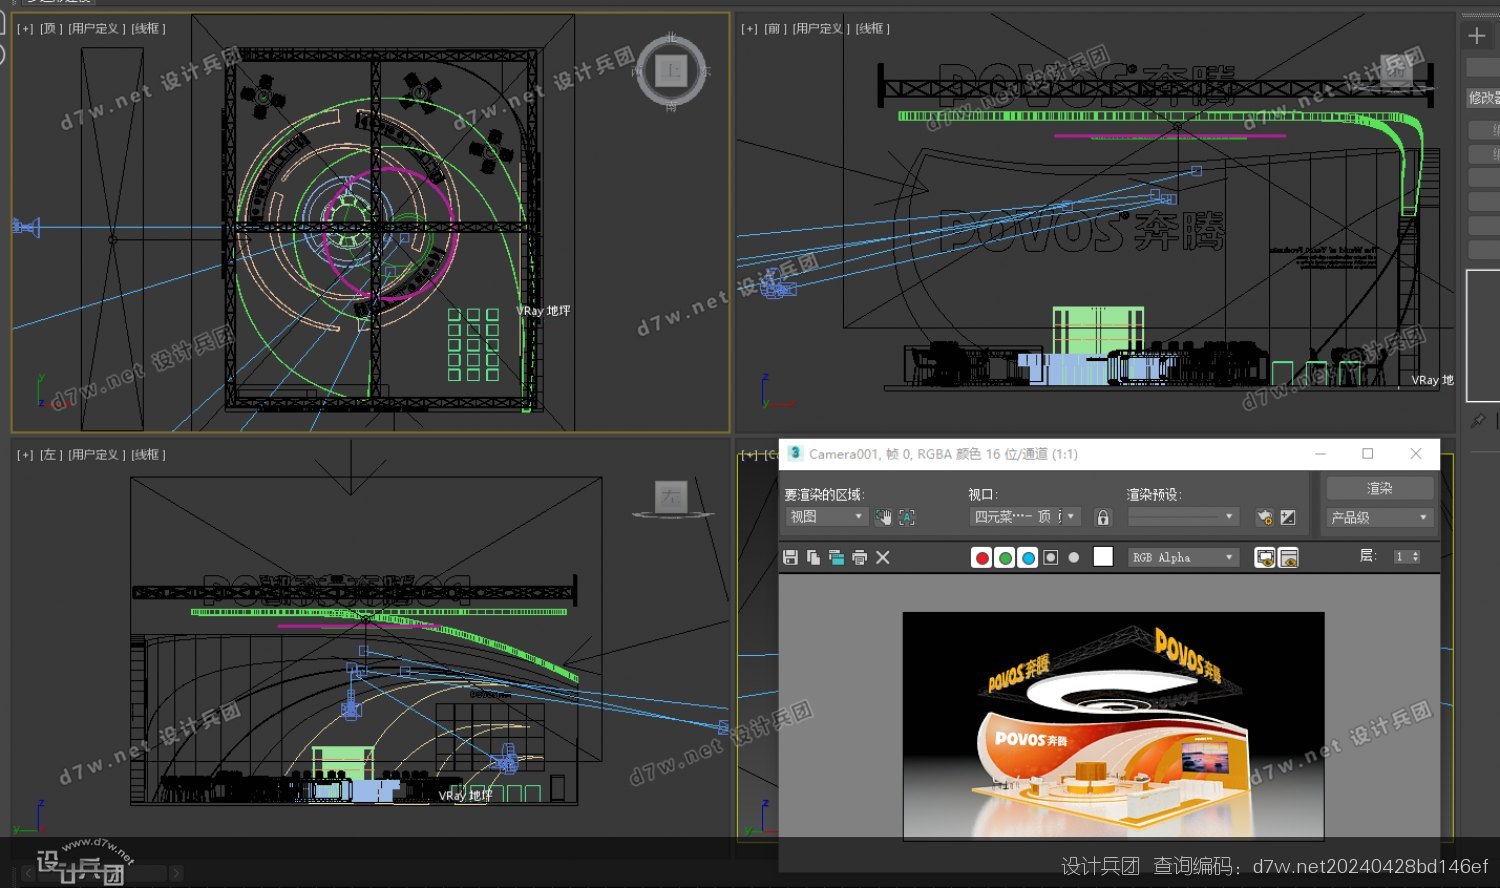Click the white color swatch

coord(1103,557)
